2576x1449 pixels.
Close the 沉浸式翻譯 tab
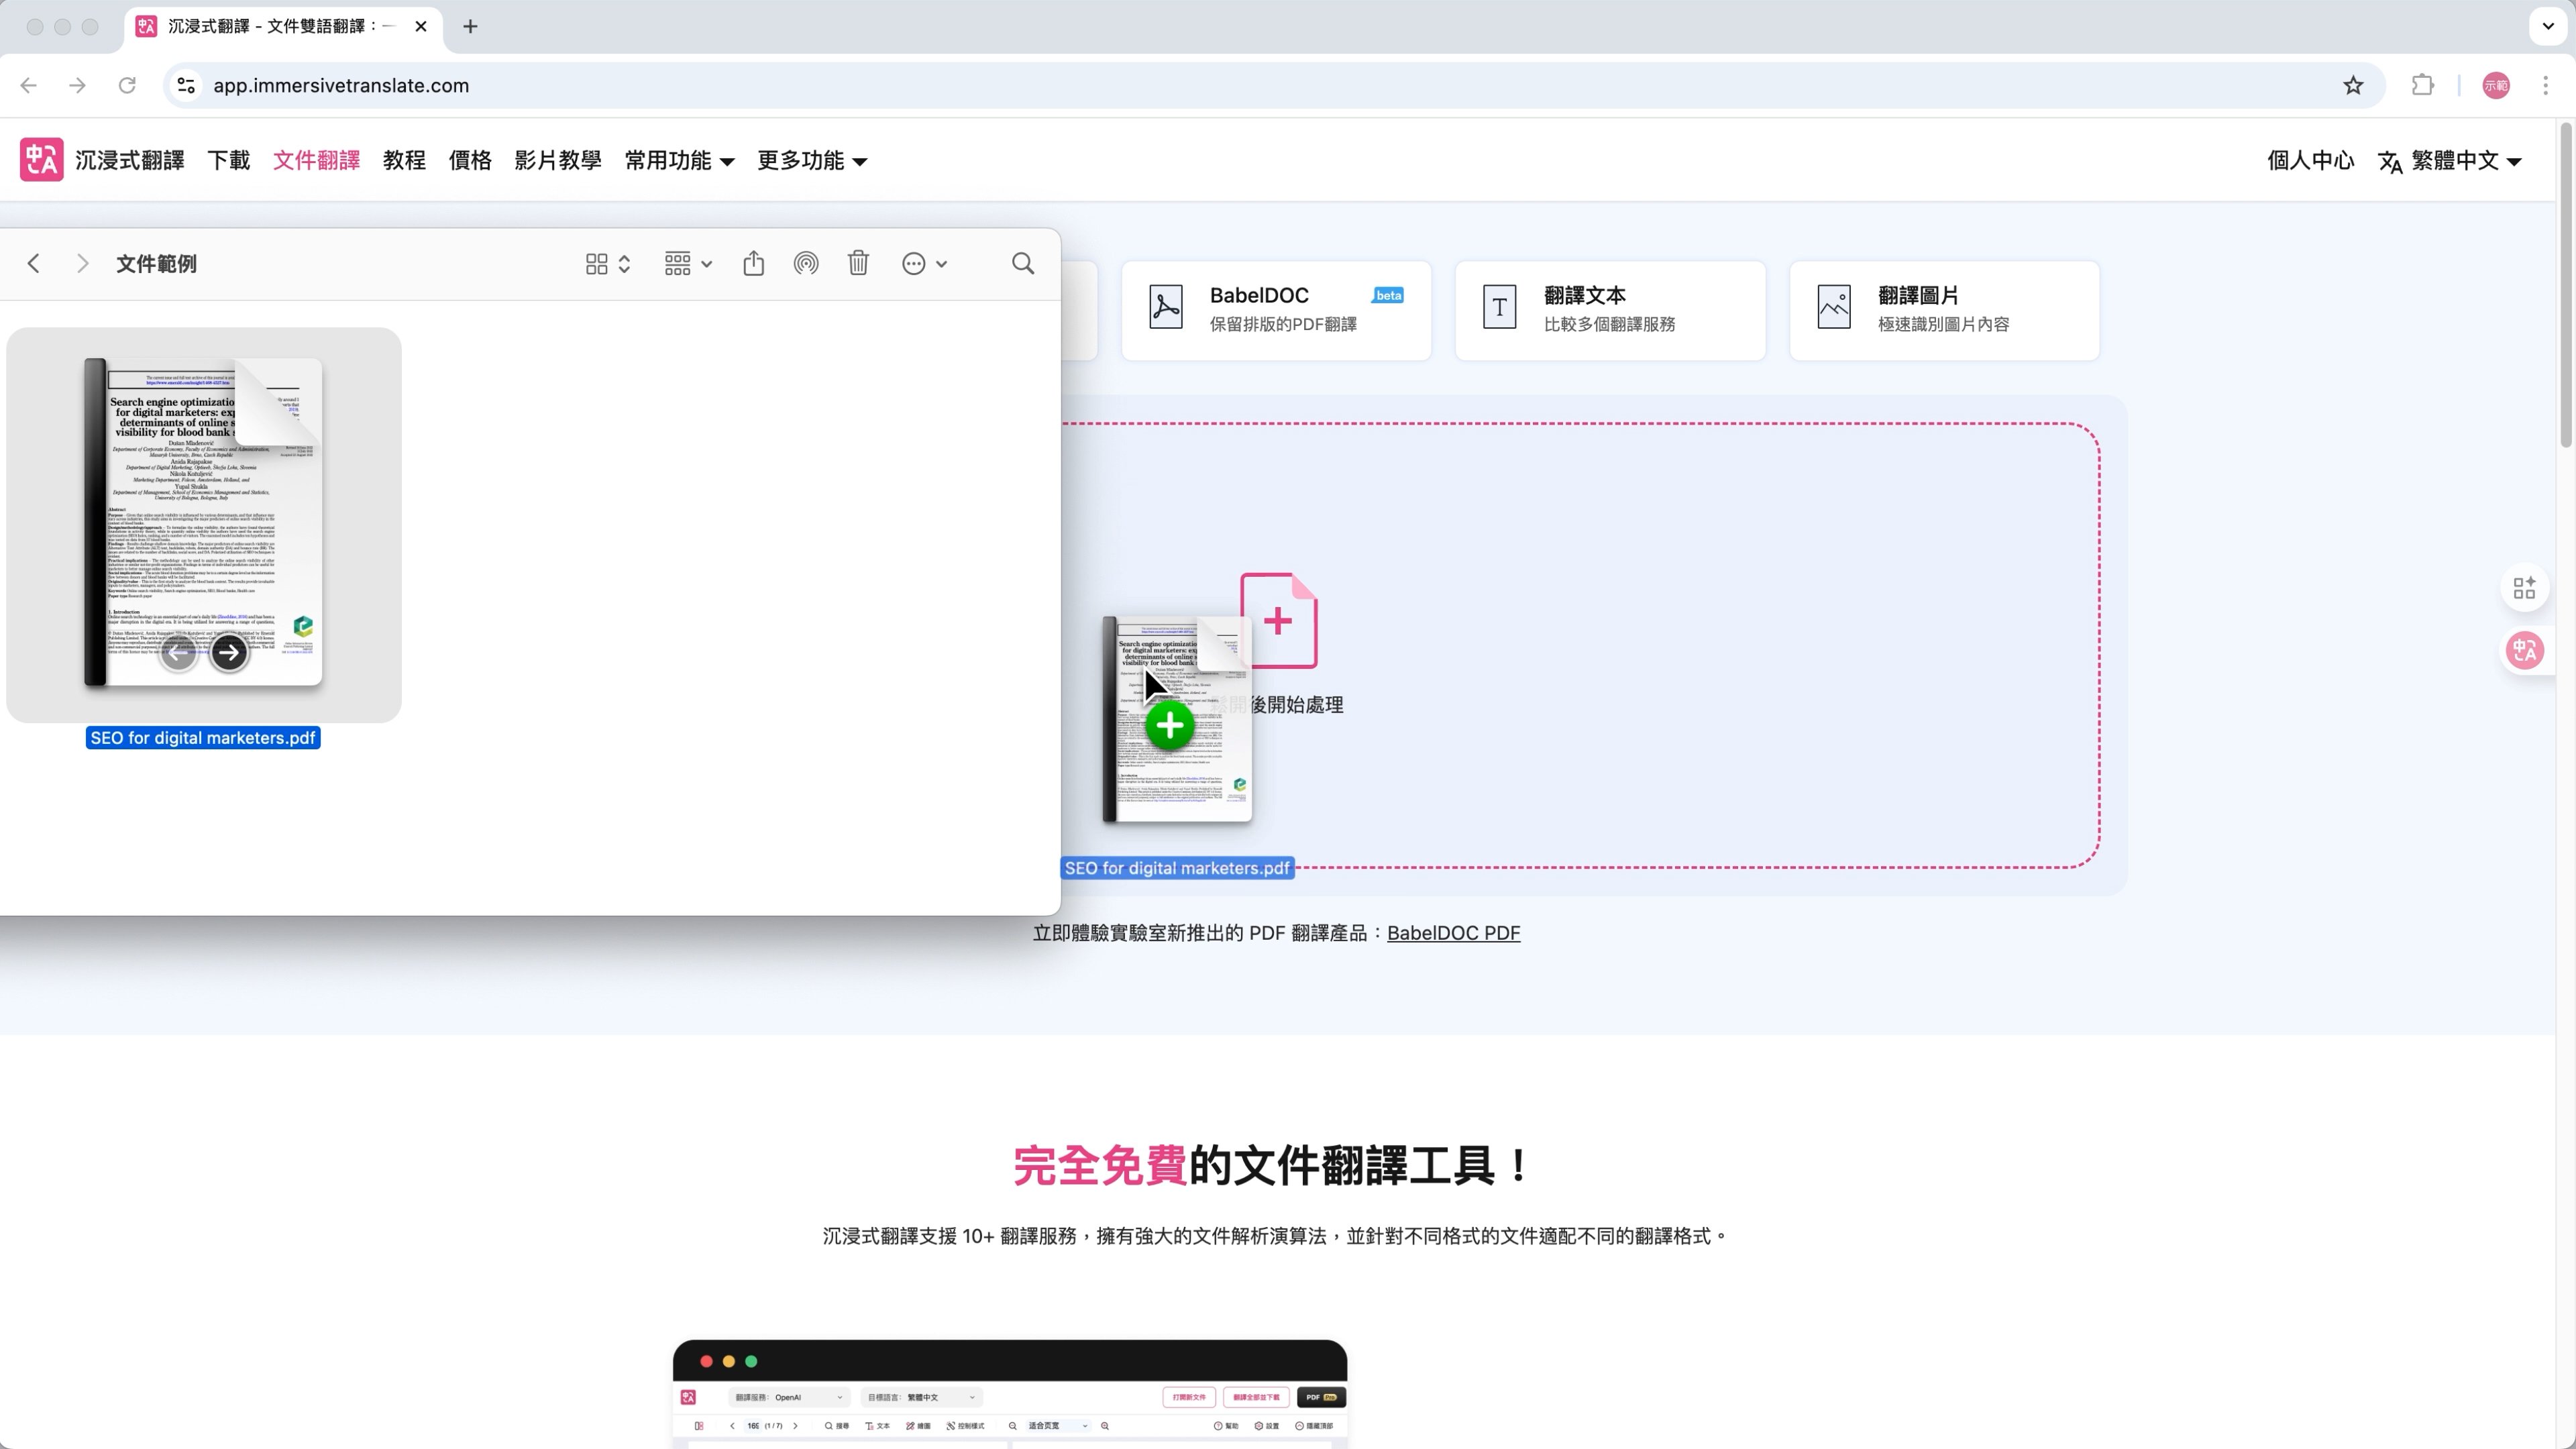coord(421,26)
